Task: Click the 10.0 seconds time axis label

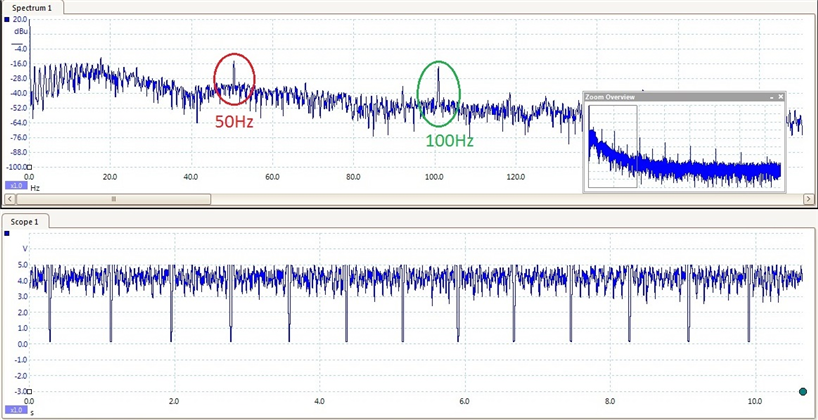Action: [754, 401]
